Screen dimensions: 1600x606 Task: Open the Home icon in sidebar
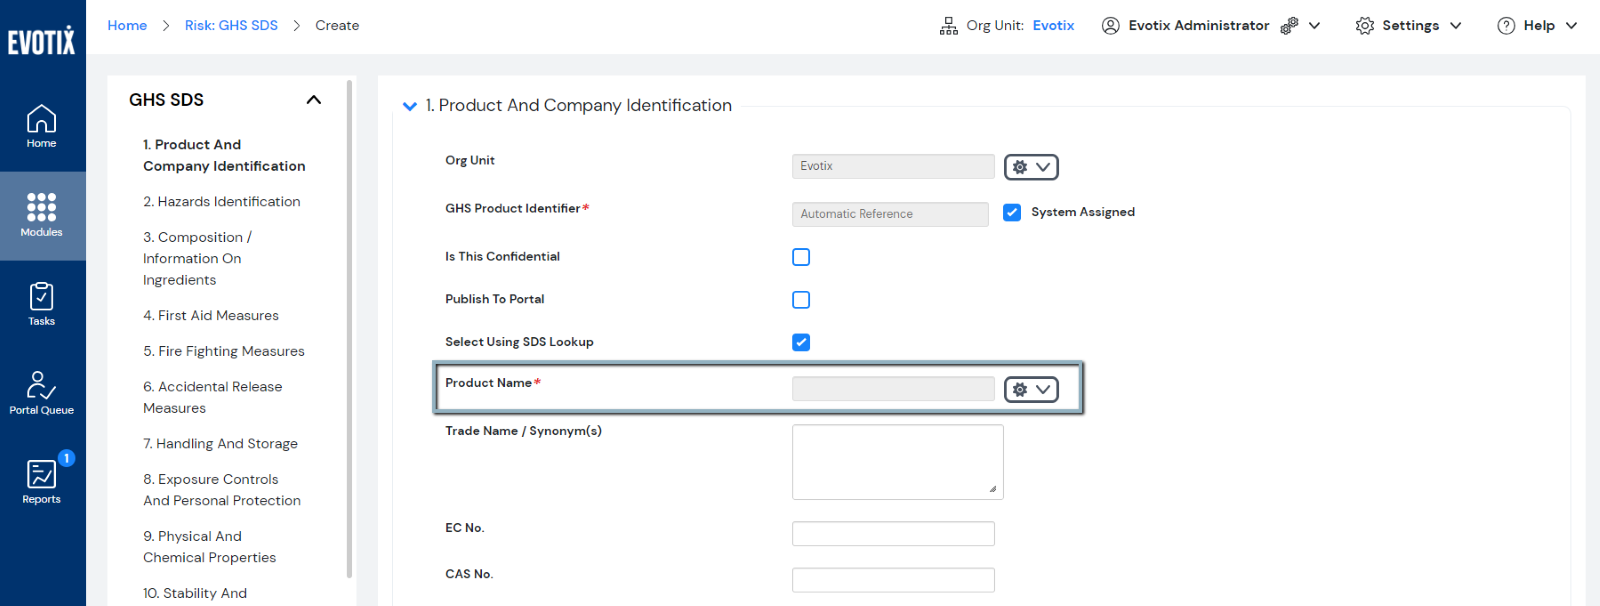(x=41, y=126)
